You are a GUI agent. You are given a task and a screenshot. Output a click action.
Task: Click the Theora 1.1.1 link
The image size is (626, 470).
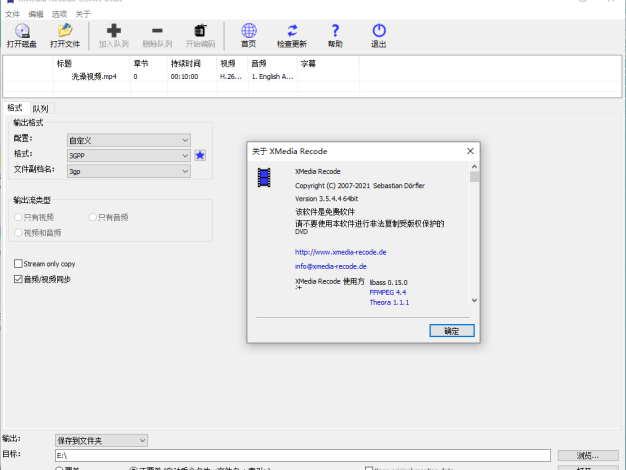coord(389,302)
